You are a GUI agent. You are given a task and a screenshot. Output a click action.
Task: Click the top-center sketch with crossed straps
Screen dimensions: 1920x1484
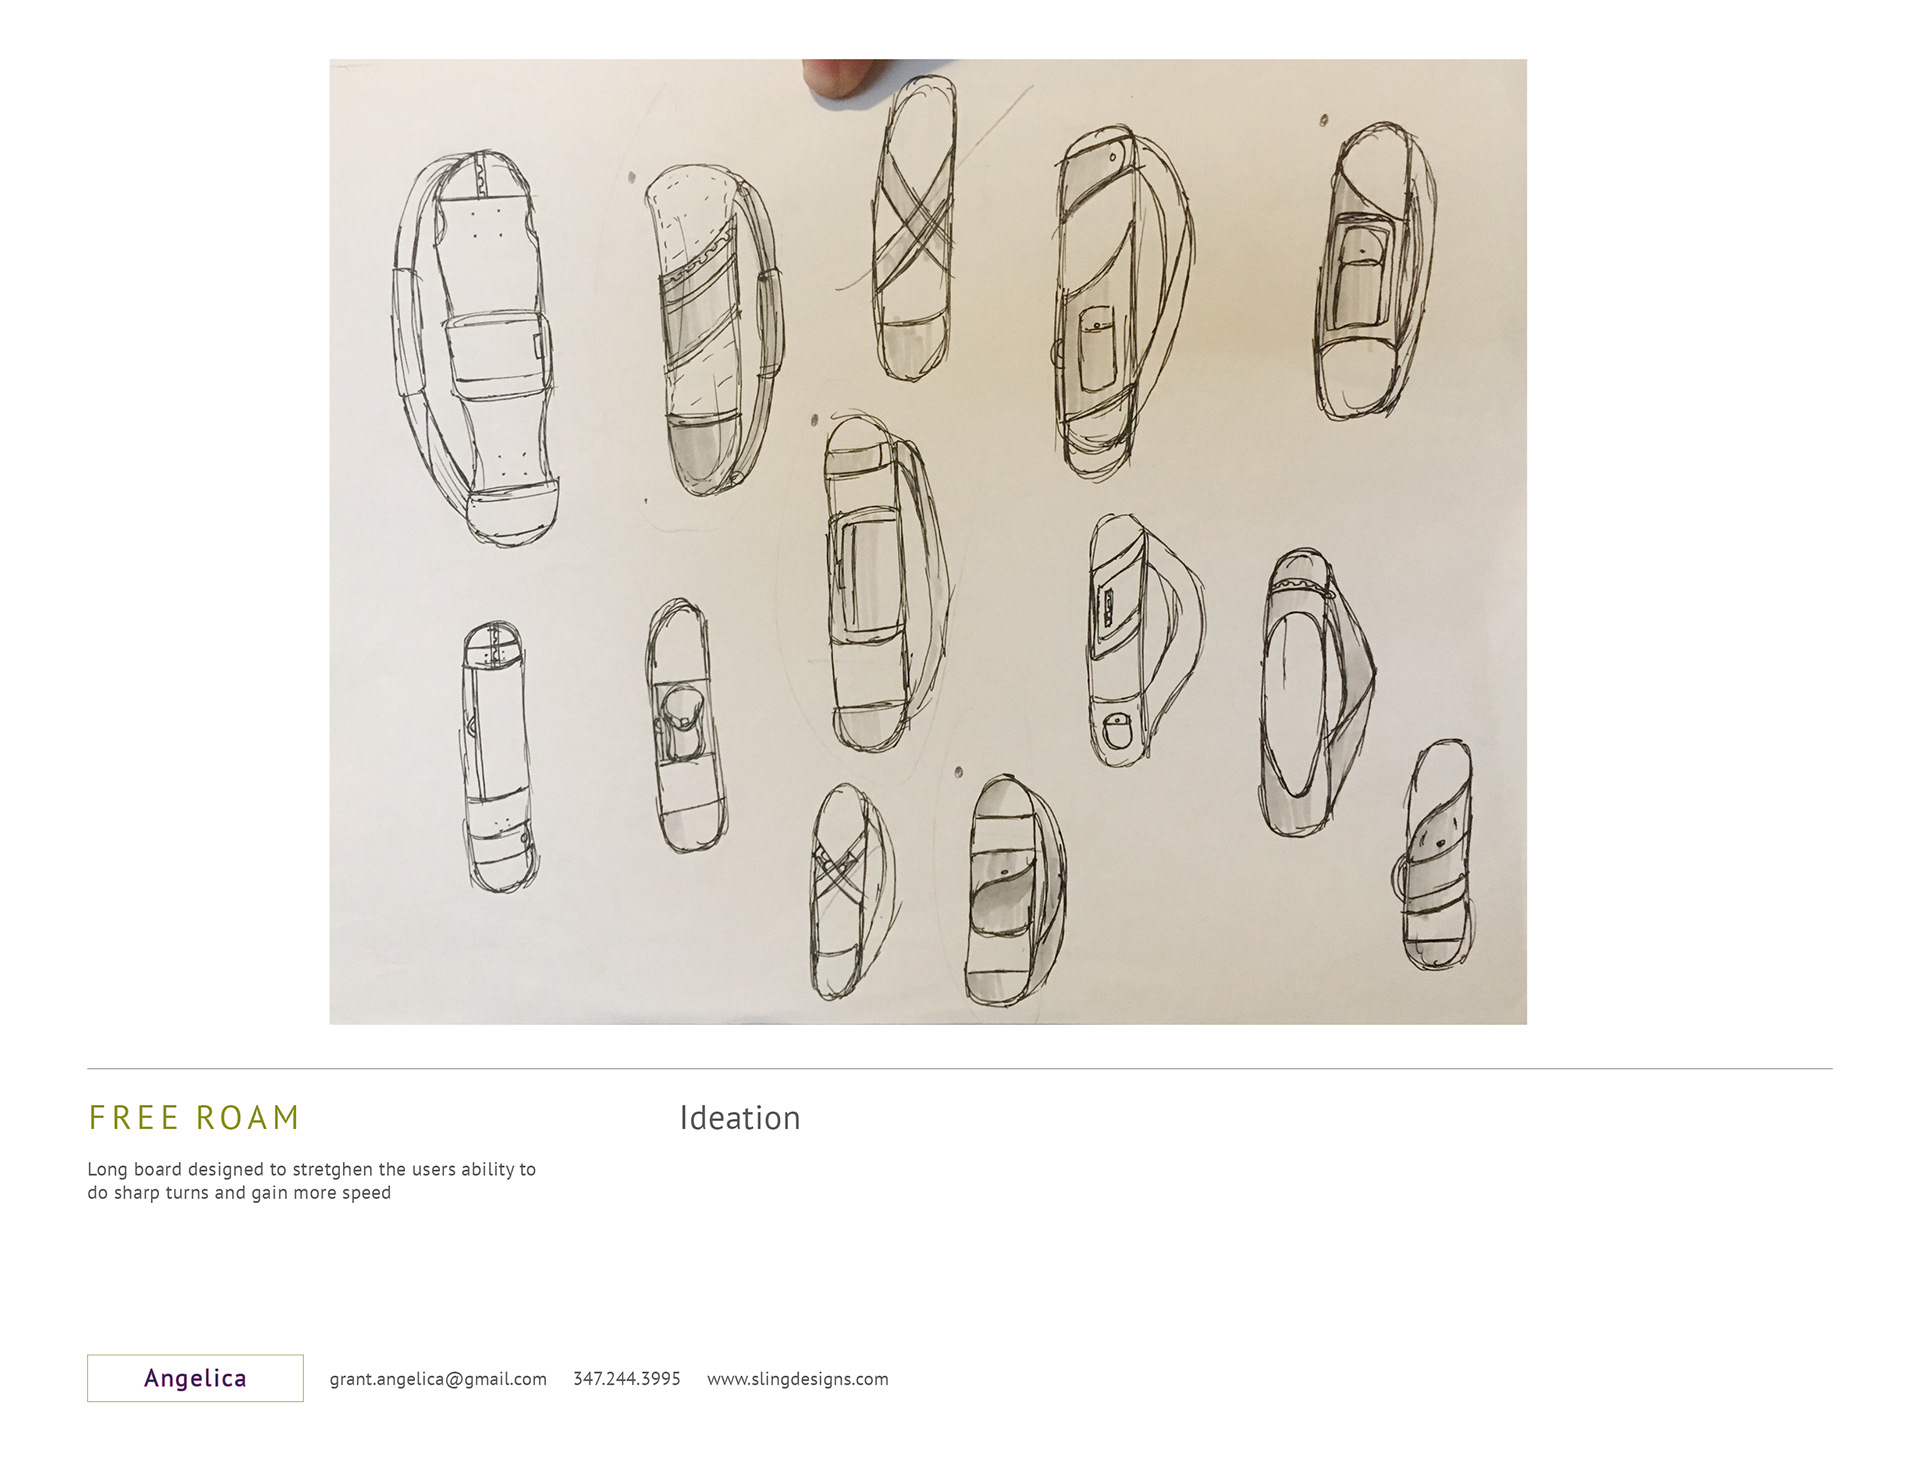click(x=914, y=228)
